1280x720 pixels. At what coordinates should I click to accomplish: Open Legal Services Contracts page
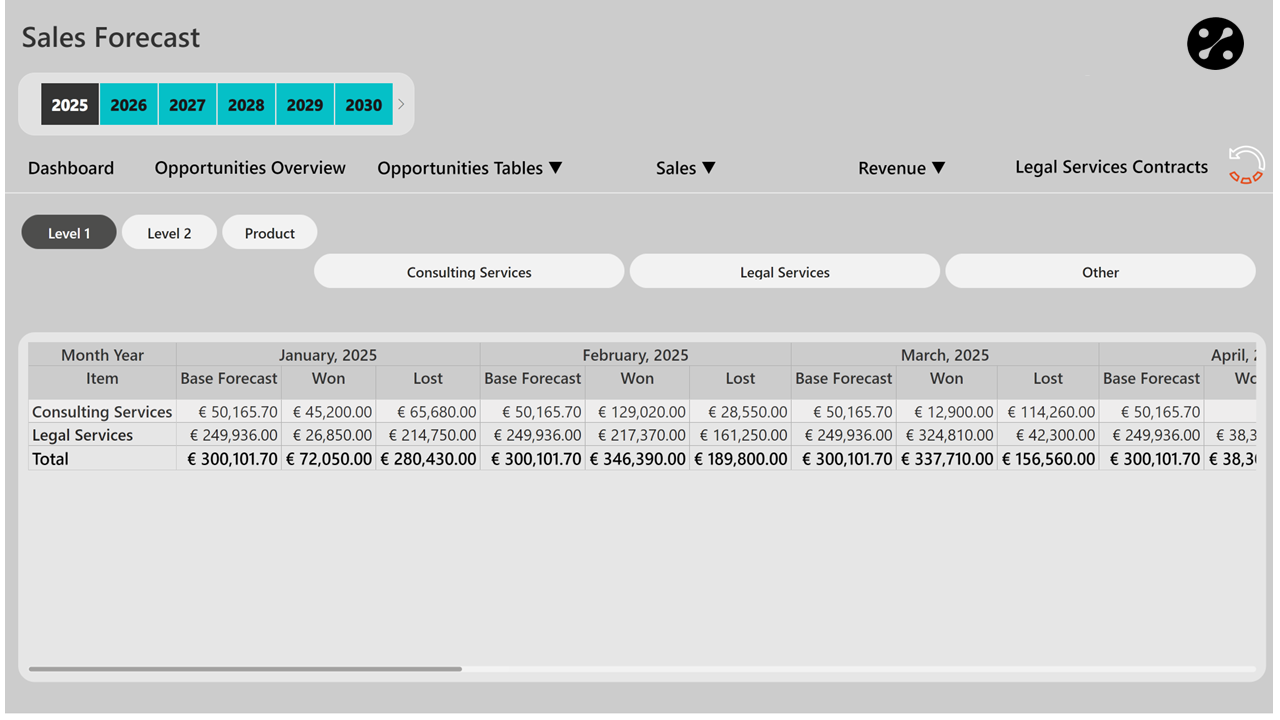(x=1111, y=167)
